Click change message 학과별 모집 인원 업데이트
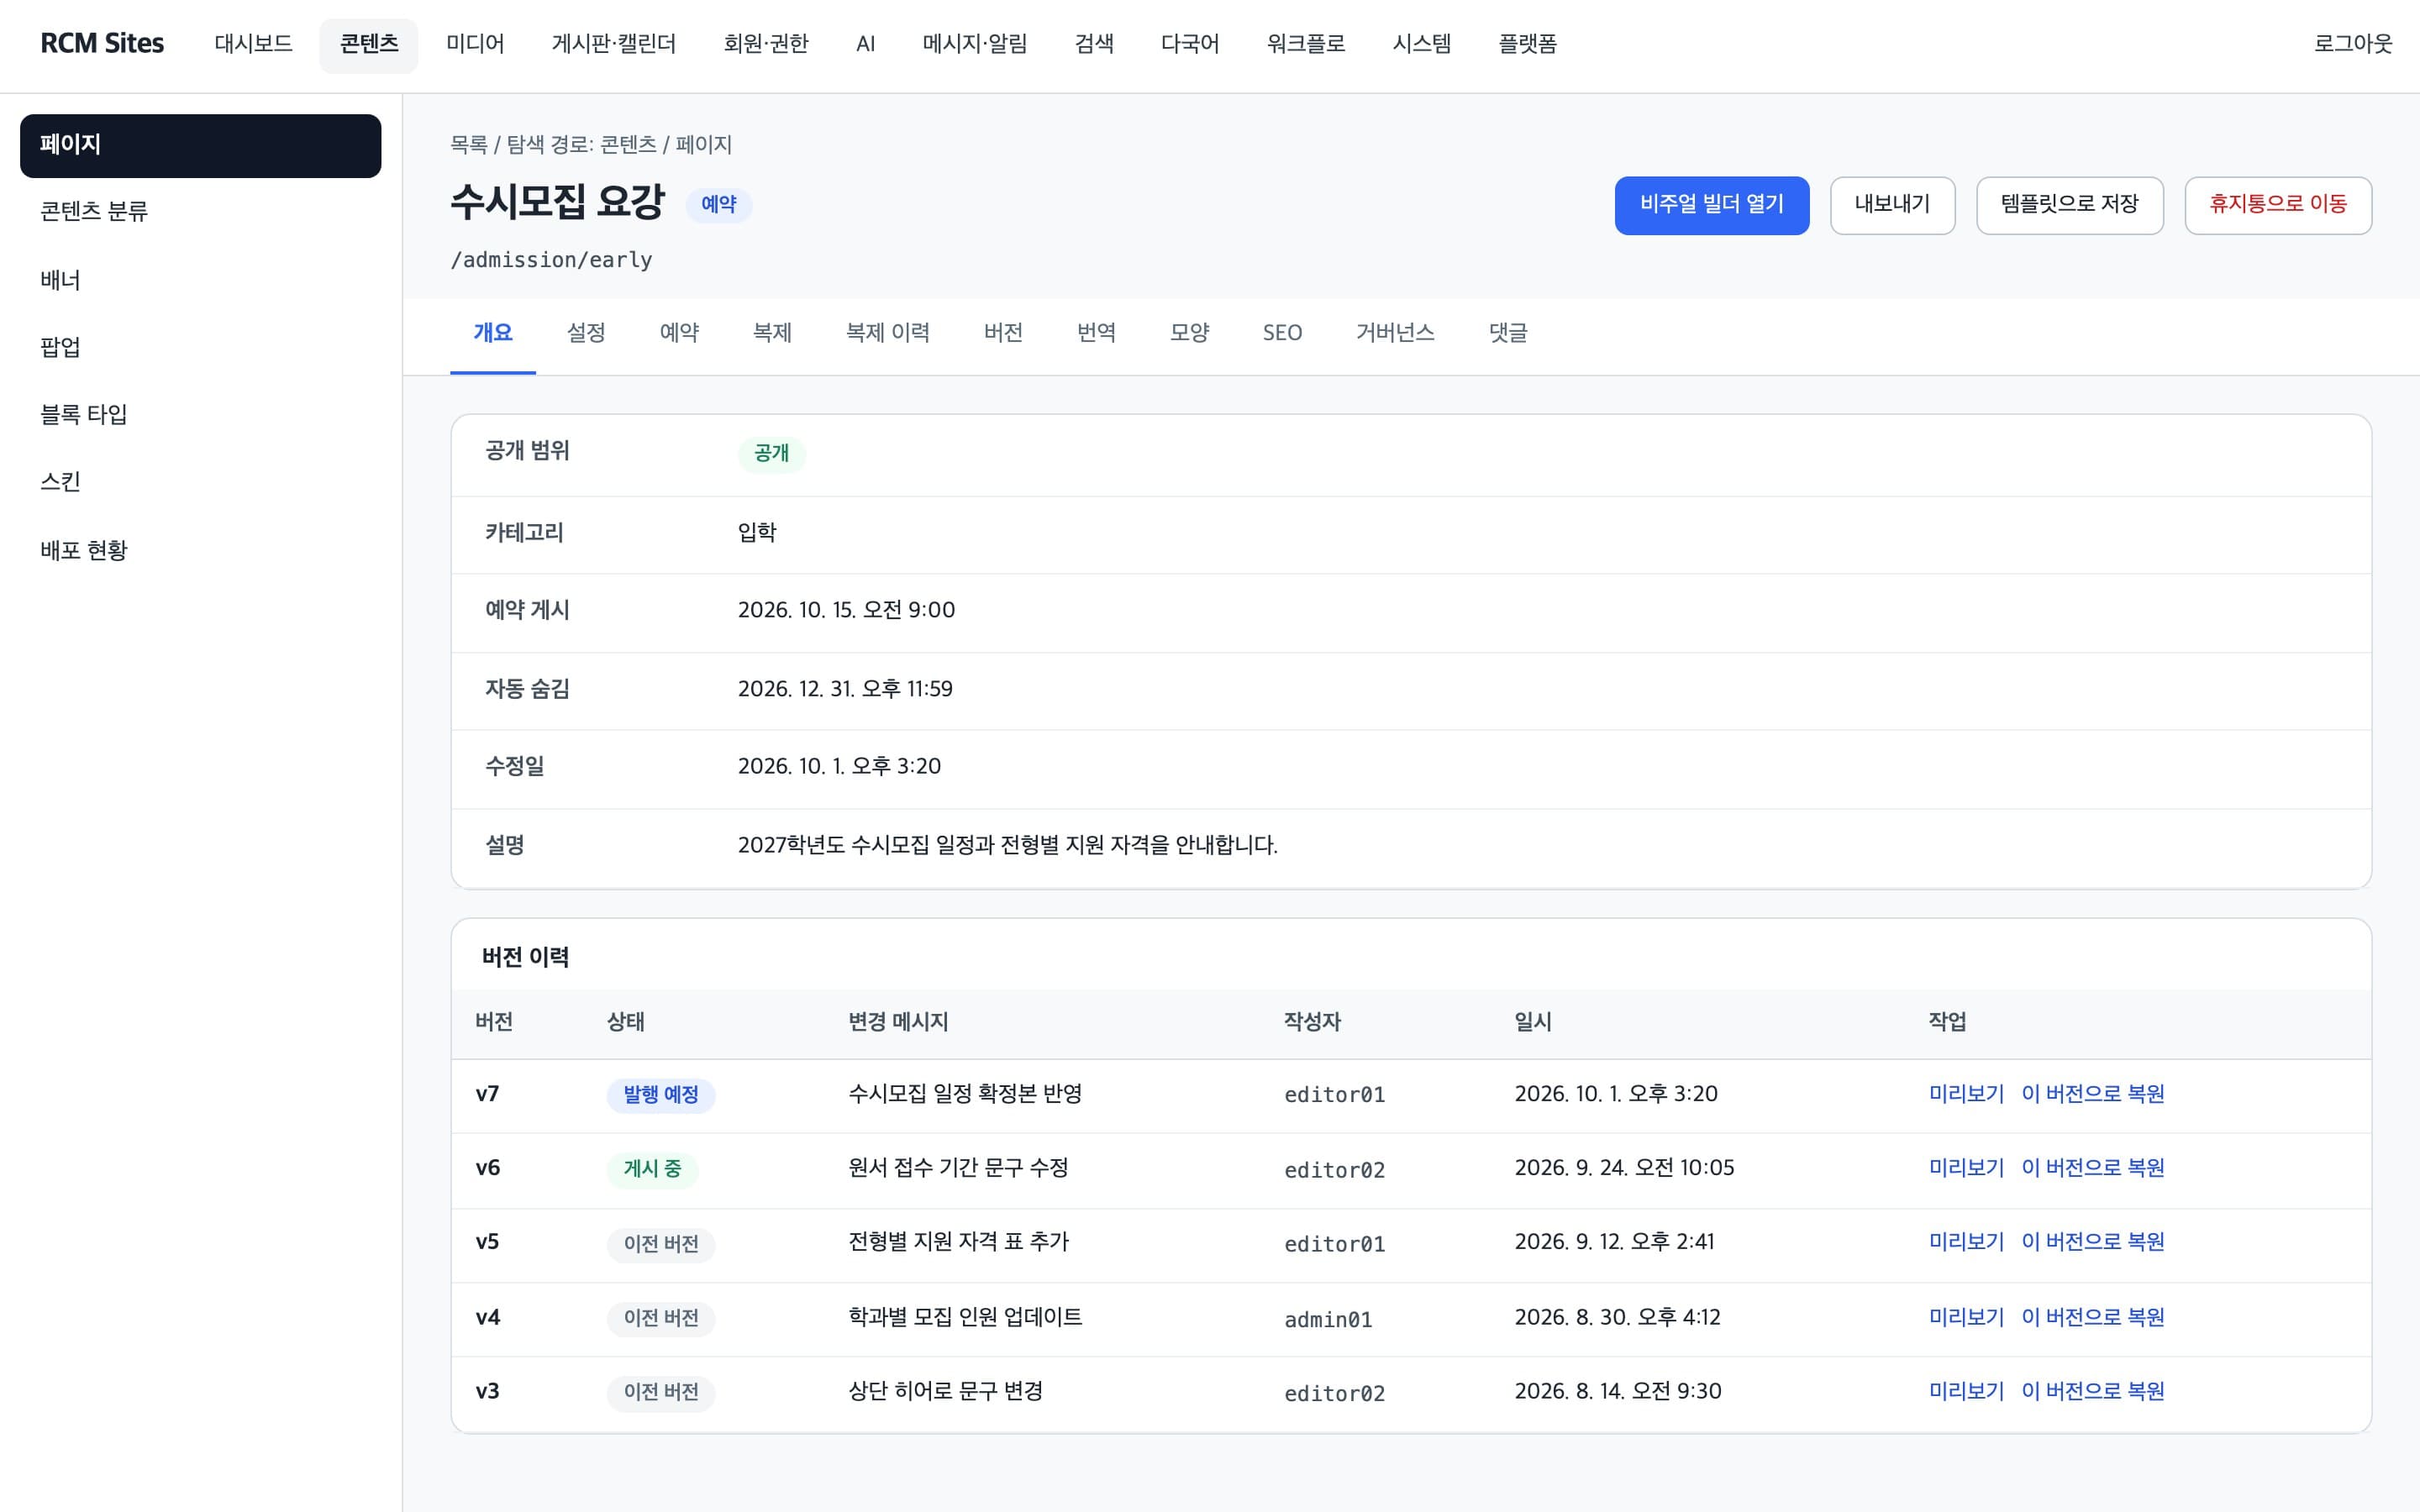The width and height of the screenshot is (2420, 1512). pyautogui.click(x=965, y=1318)
